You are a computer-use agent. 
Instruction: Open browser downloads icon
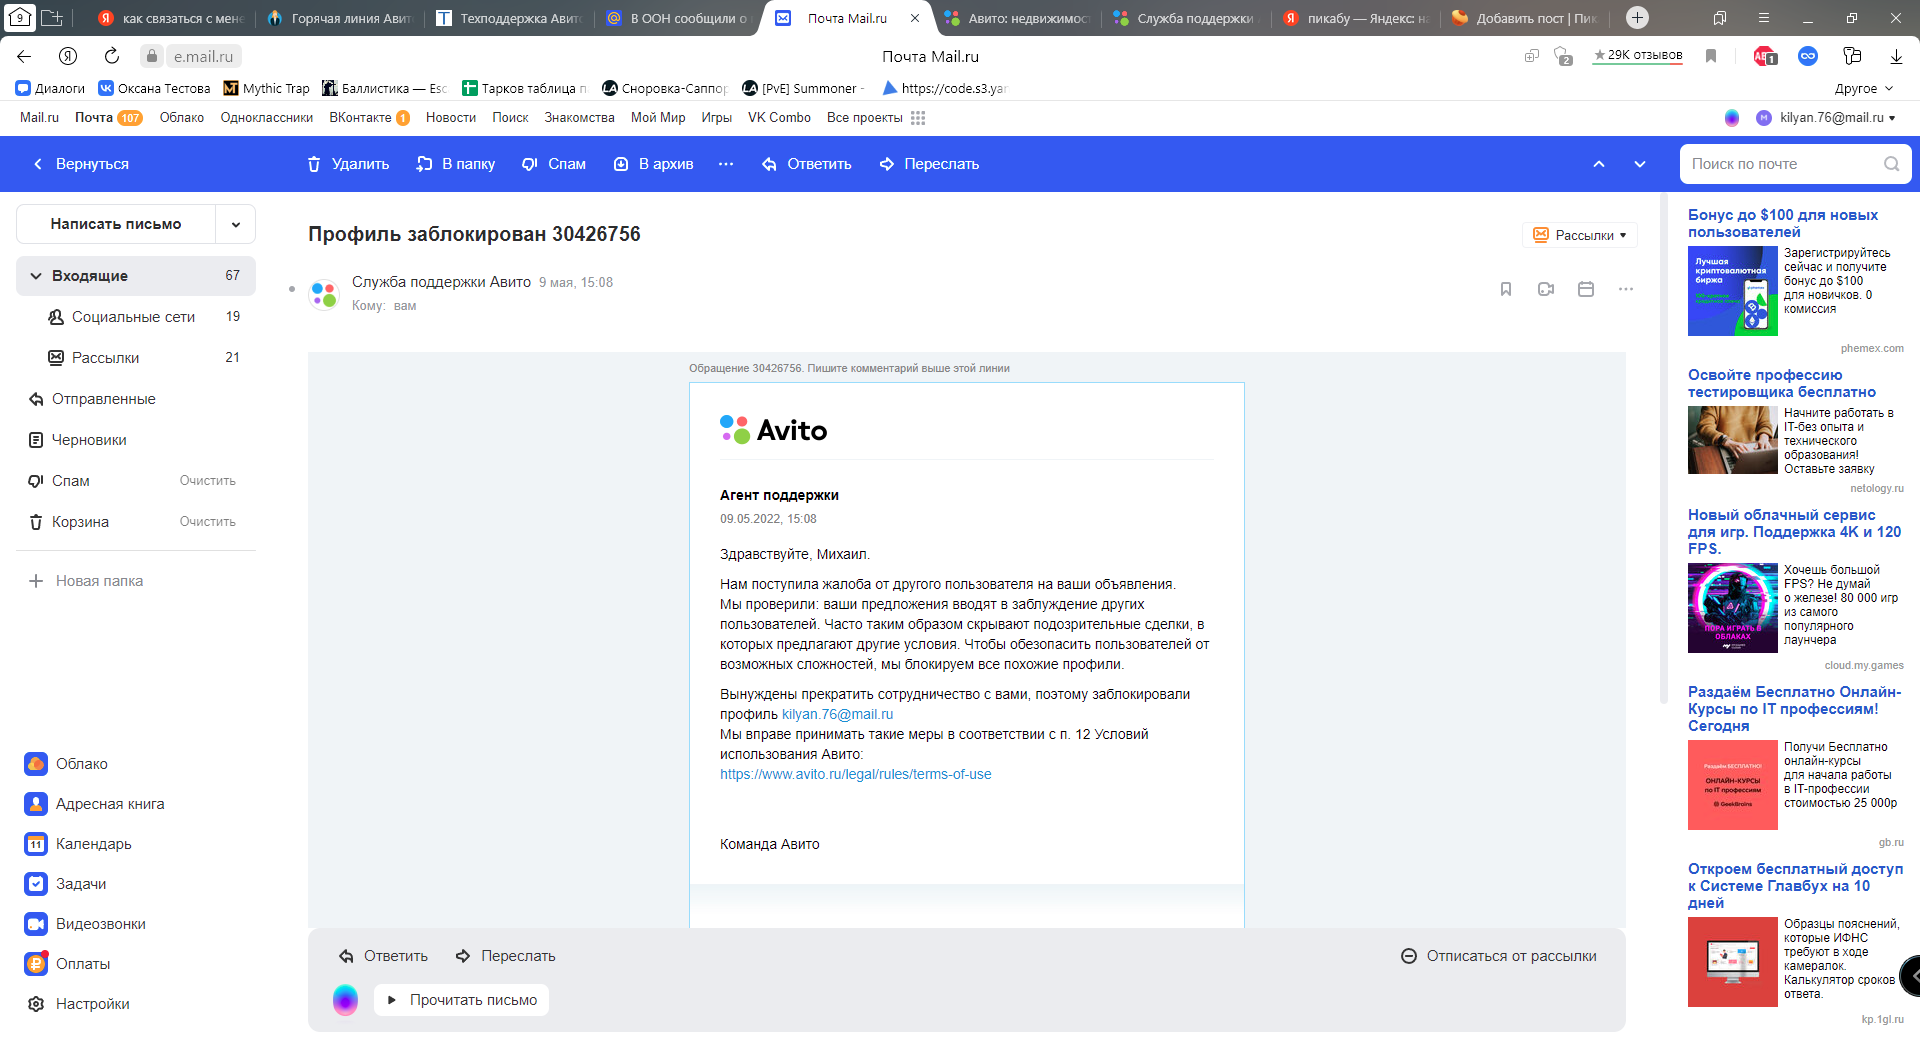click(x=1896, y=56)
